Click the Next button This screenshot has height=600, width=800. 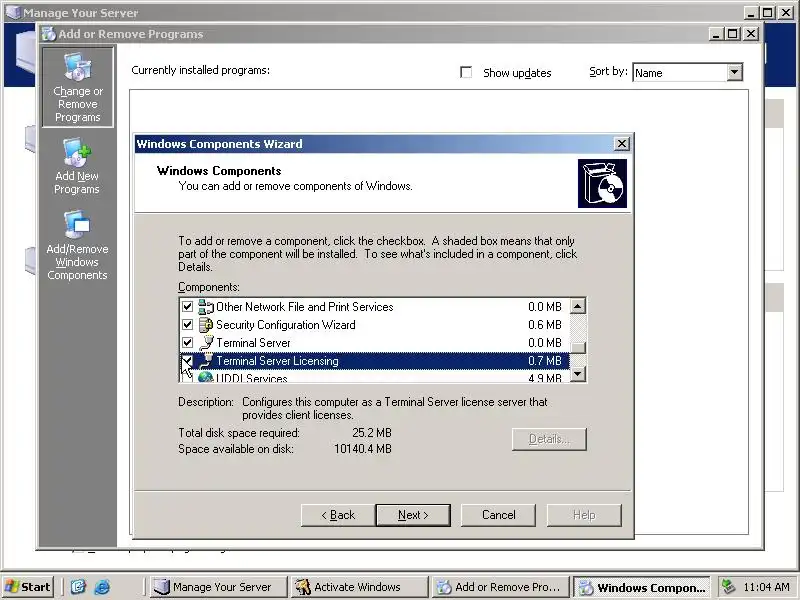pos(413,515)
